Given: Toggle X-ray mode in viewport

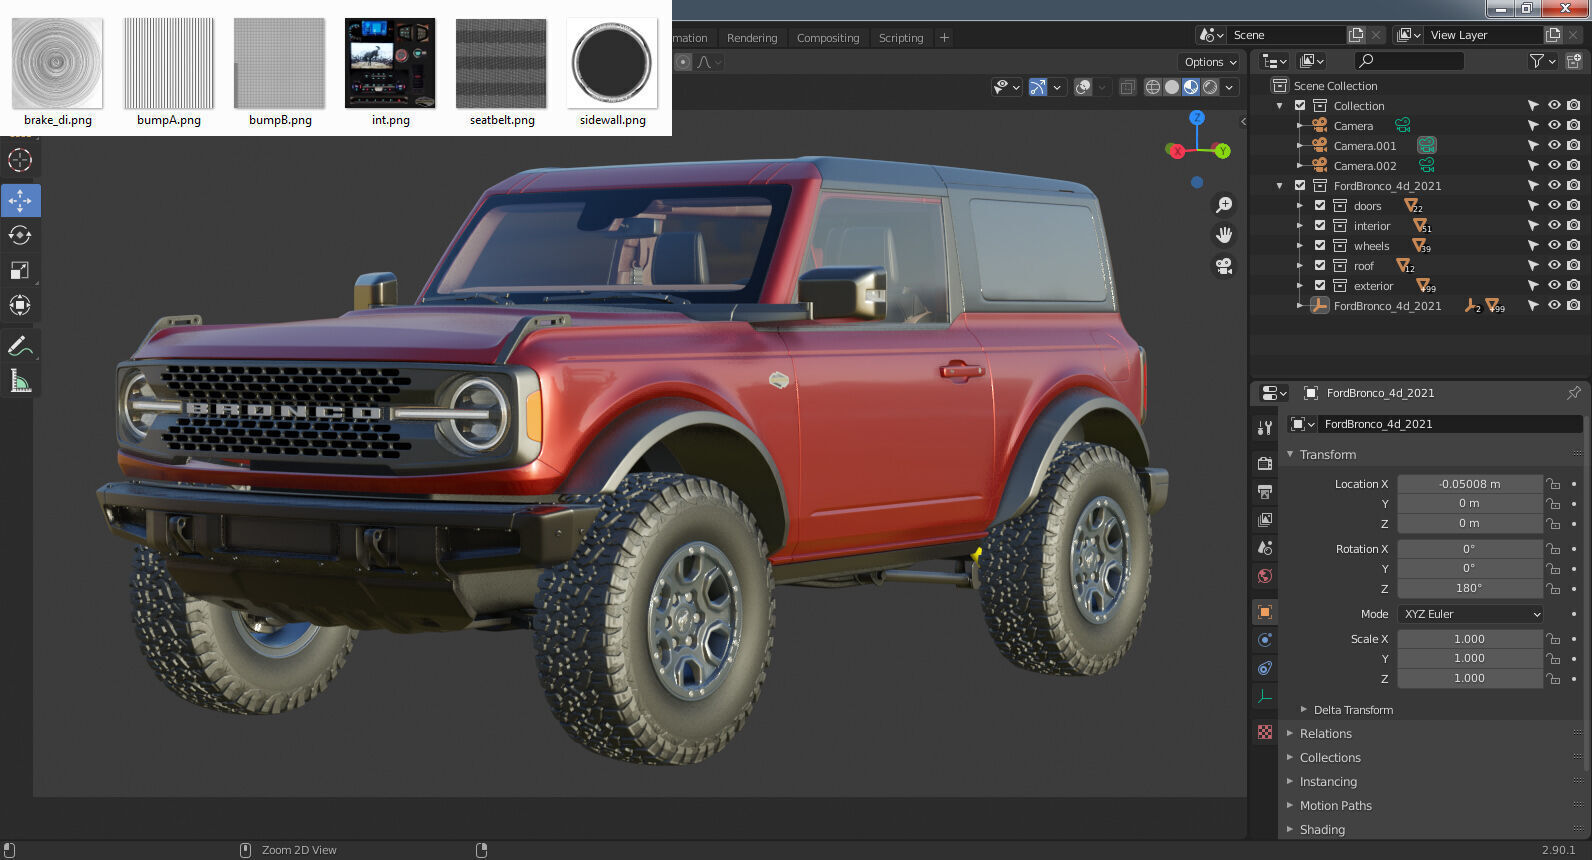Looking at the screenshot, I should 1128,87.
